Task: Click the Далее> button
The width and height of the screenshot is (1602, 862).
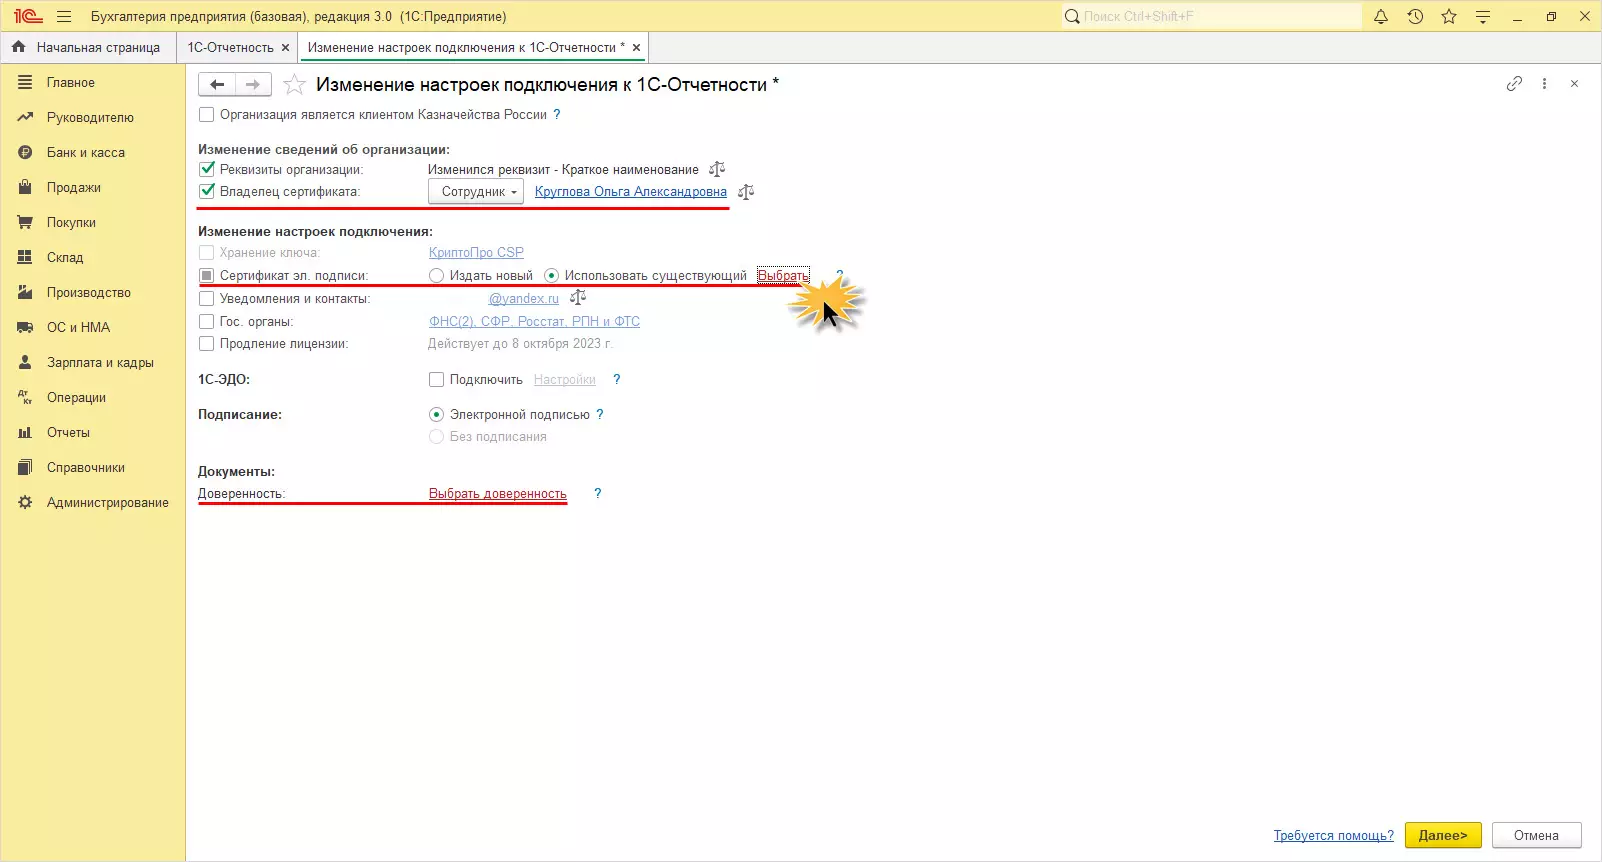Action: coord(1443,835)
